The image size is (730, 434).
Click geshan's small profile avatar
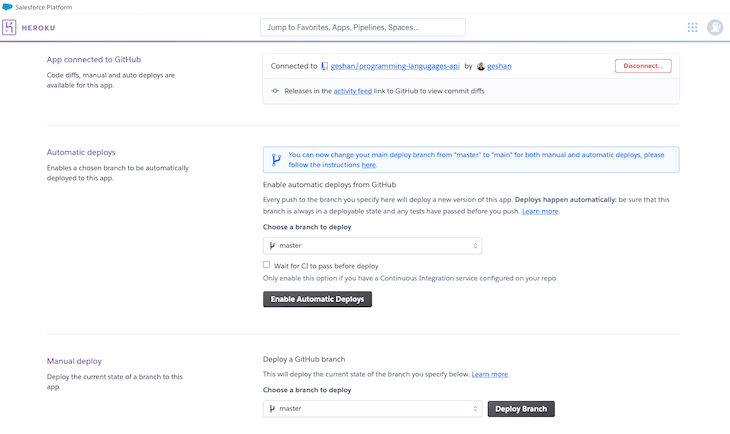481,66
